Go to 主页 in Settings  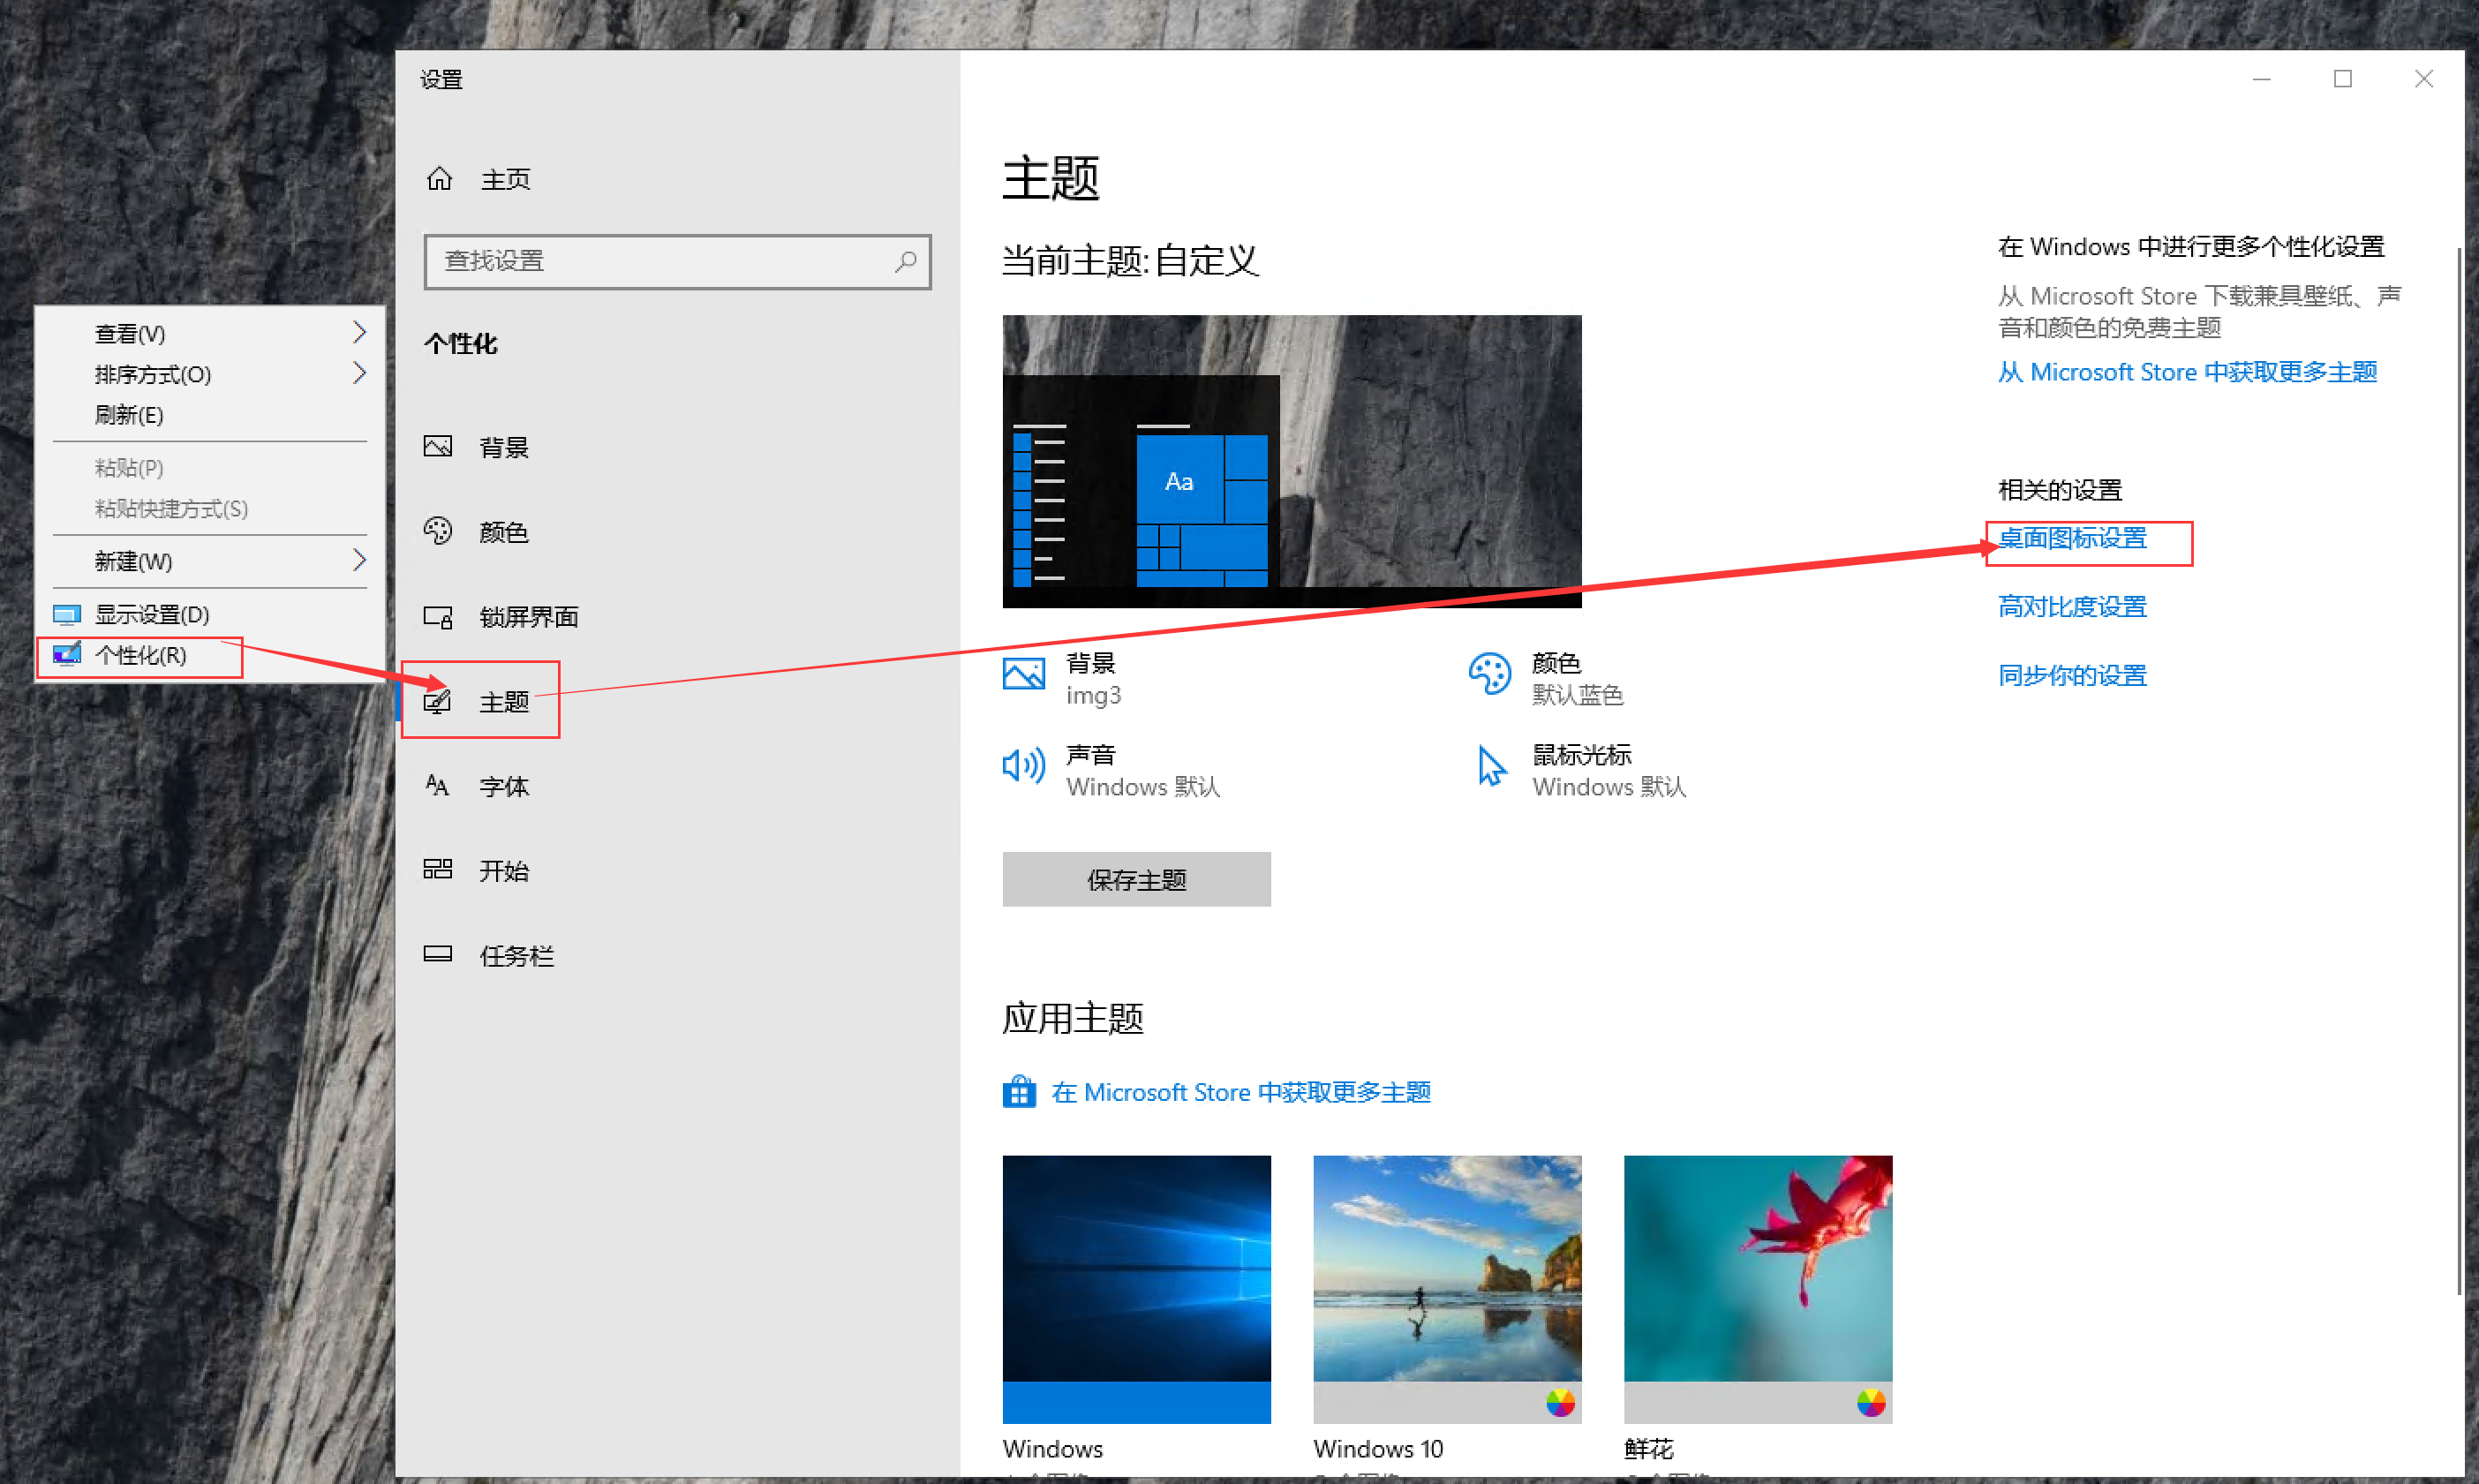[677, 179]
